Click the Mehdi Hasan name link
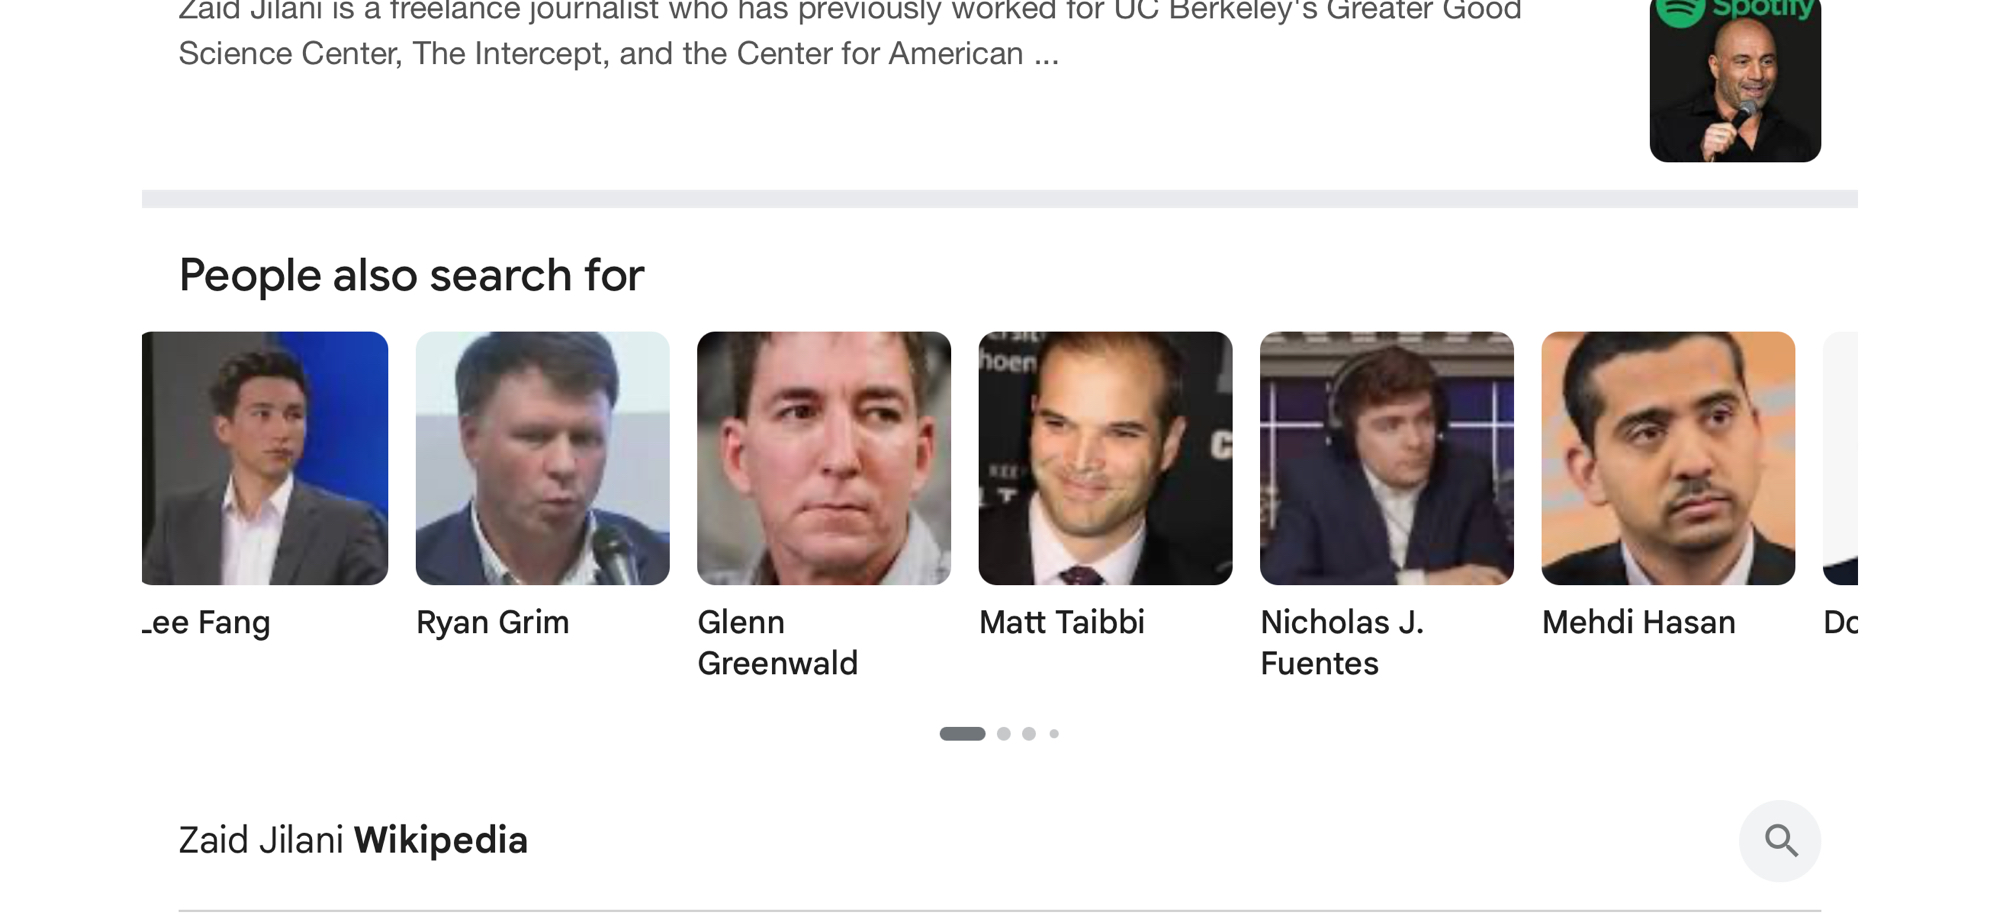This screenshot has height=919, width=2000. tap(1638, 622)
